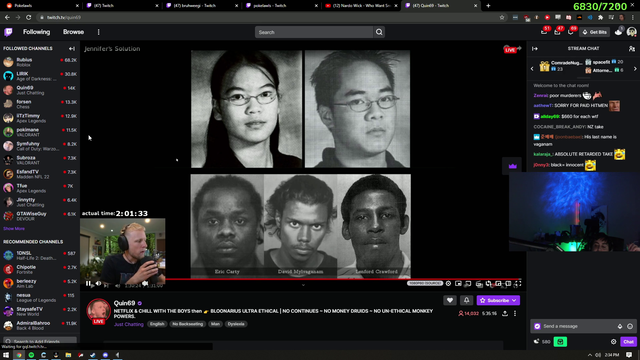Open player settings gear icon
The image size is (640, 360).
pyautogui.click(x=448, y=283)
